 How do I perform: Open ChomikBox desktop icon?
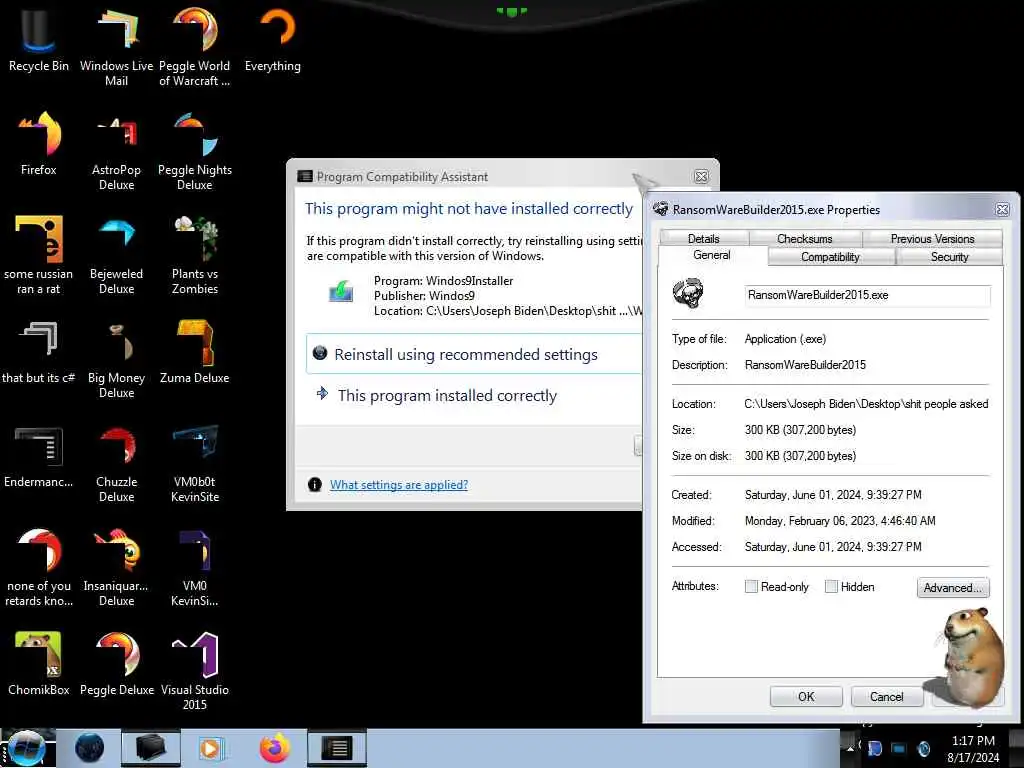pos(39,664)
